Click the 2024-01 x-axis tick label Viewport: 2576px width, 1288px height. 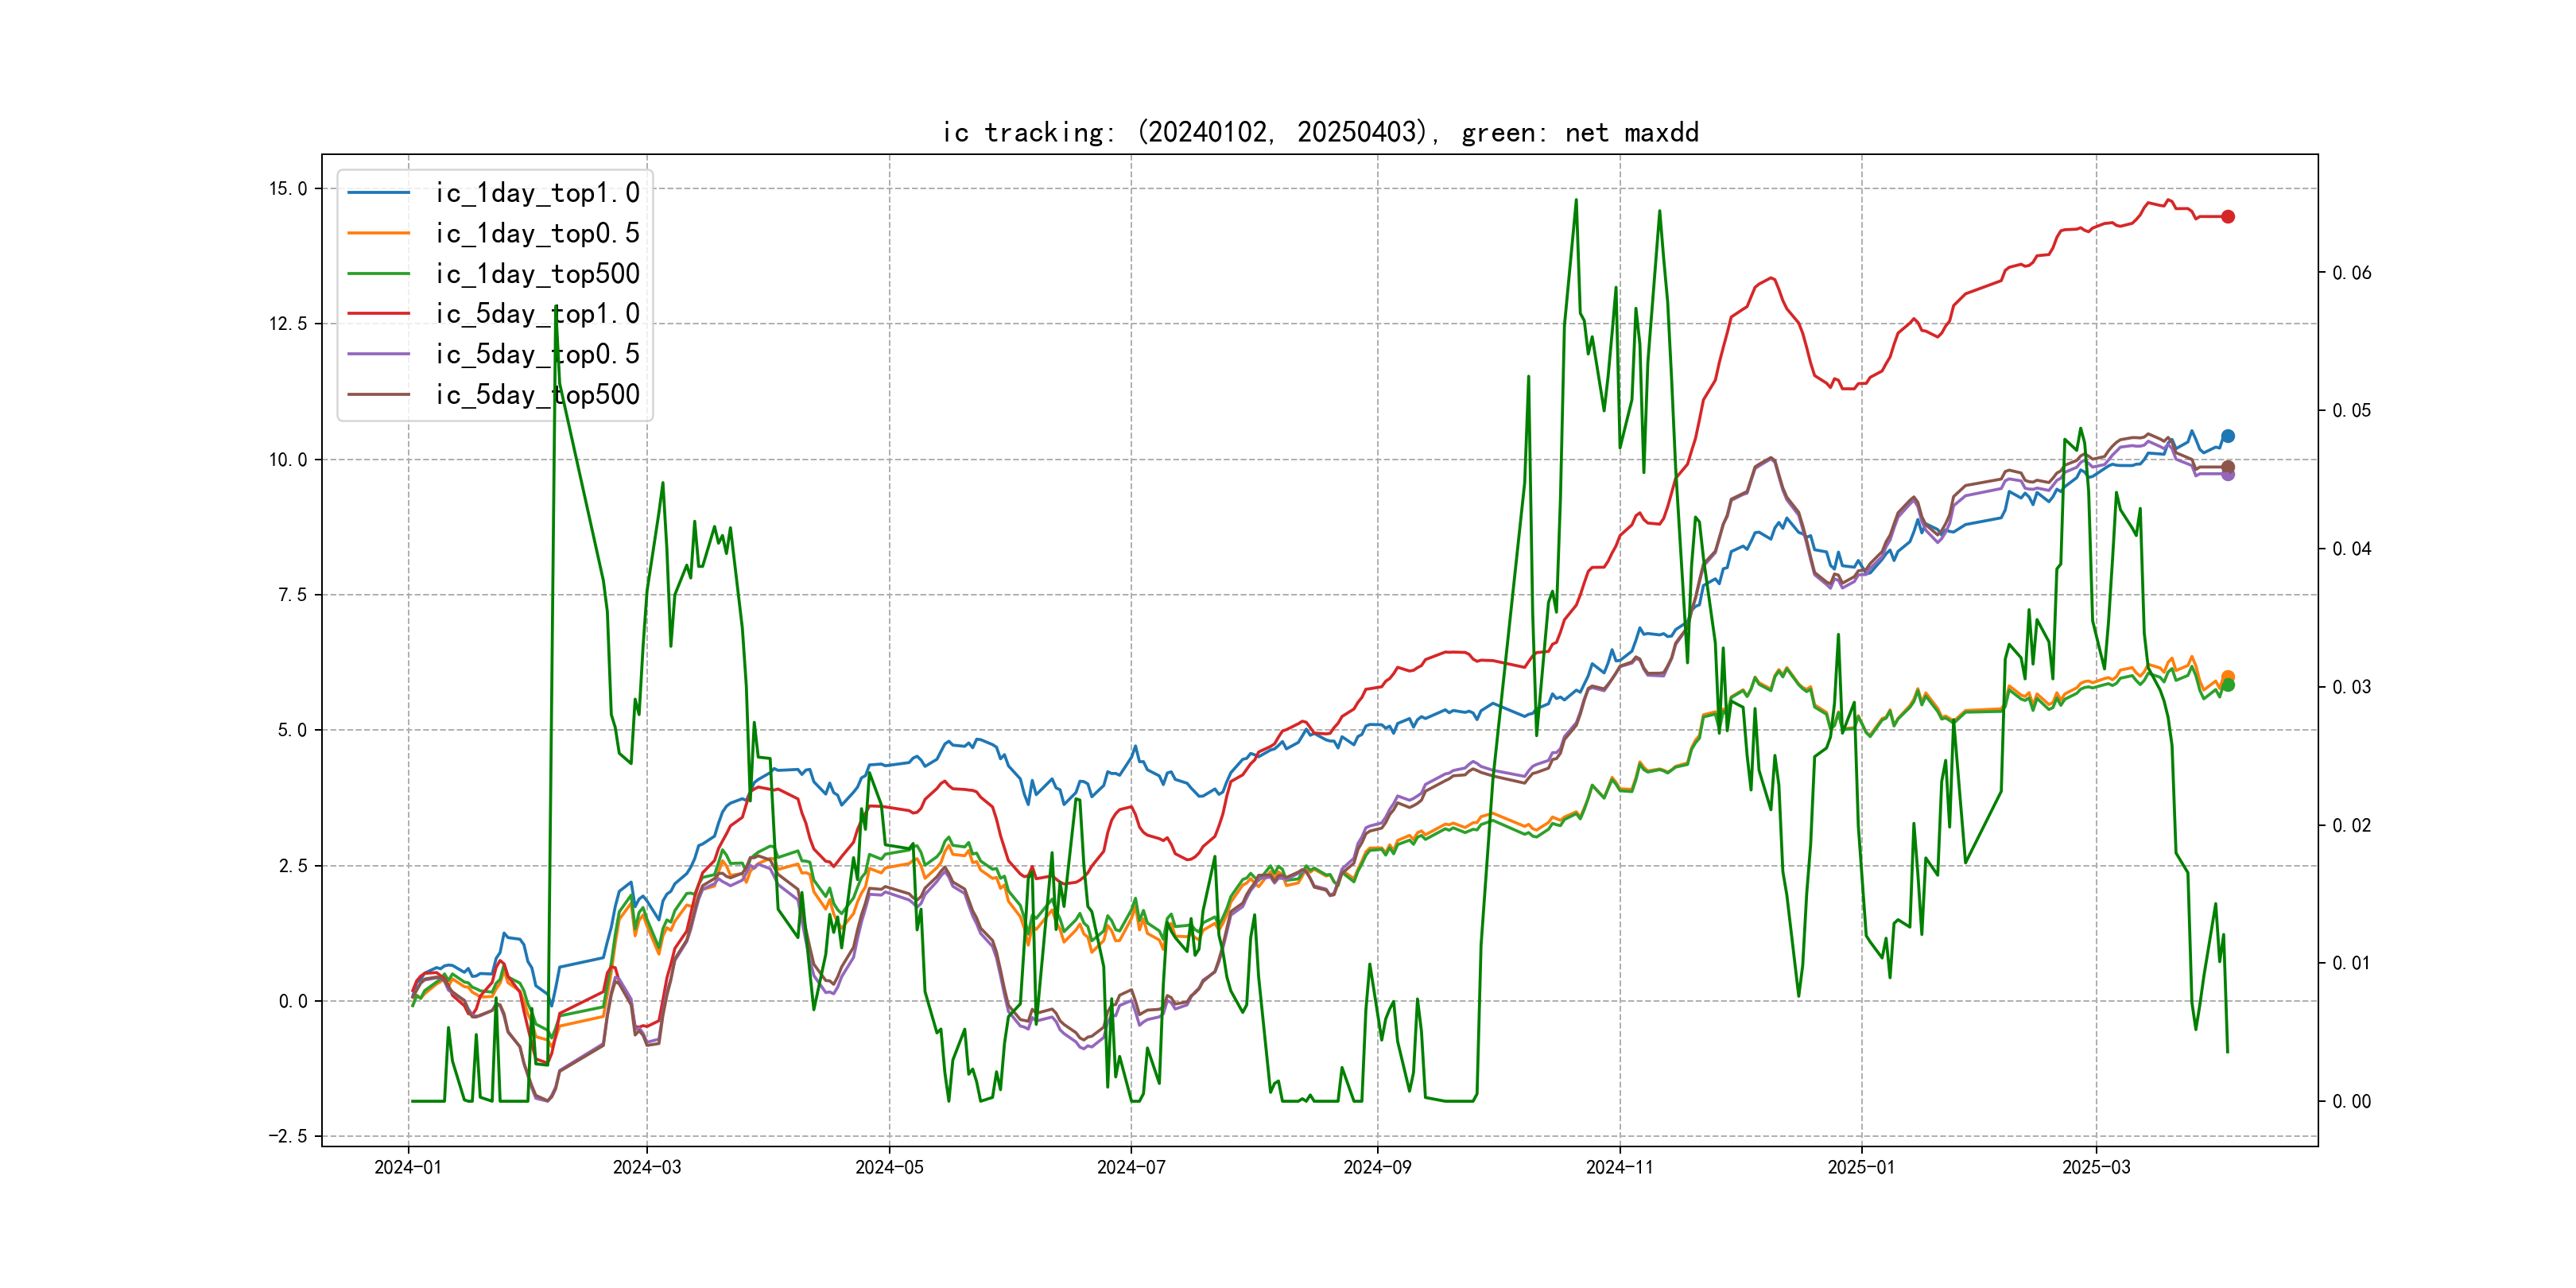click(x=408, y=1167)
